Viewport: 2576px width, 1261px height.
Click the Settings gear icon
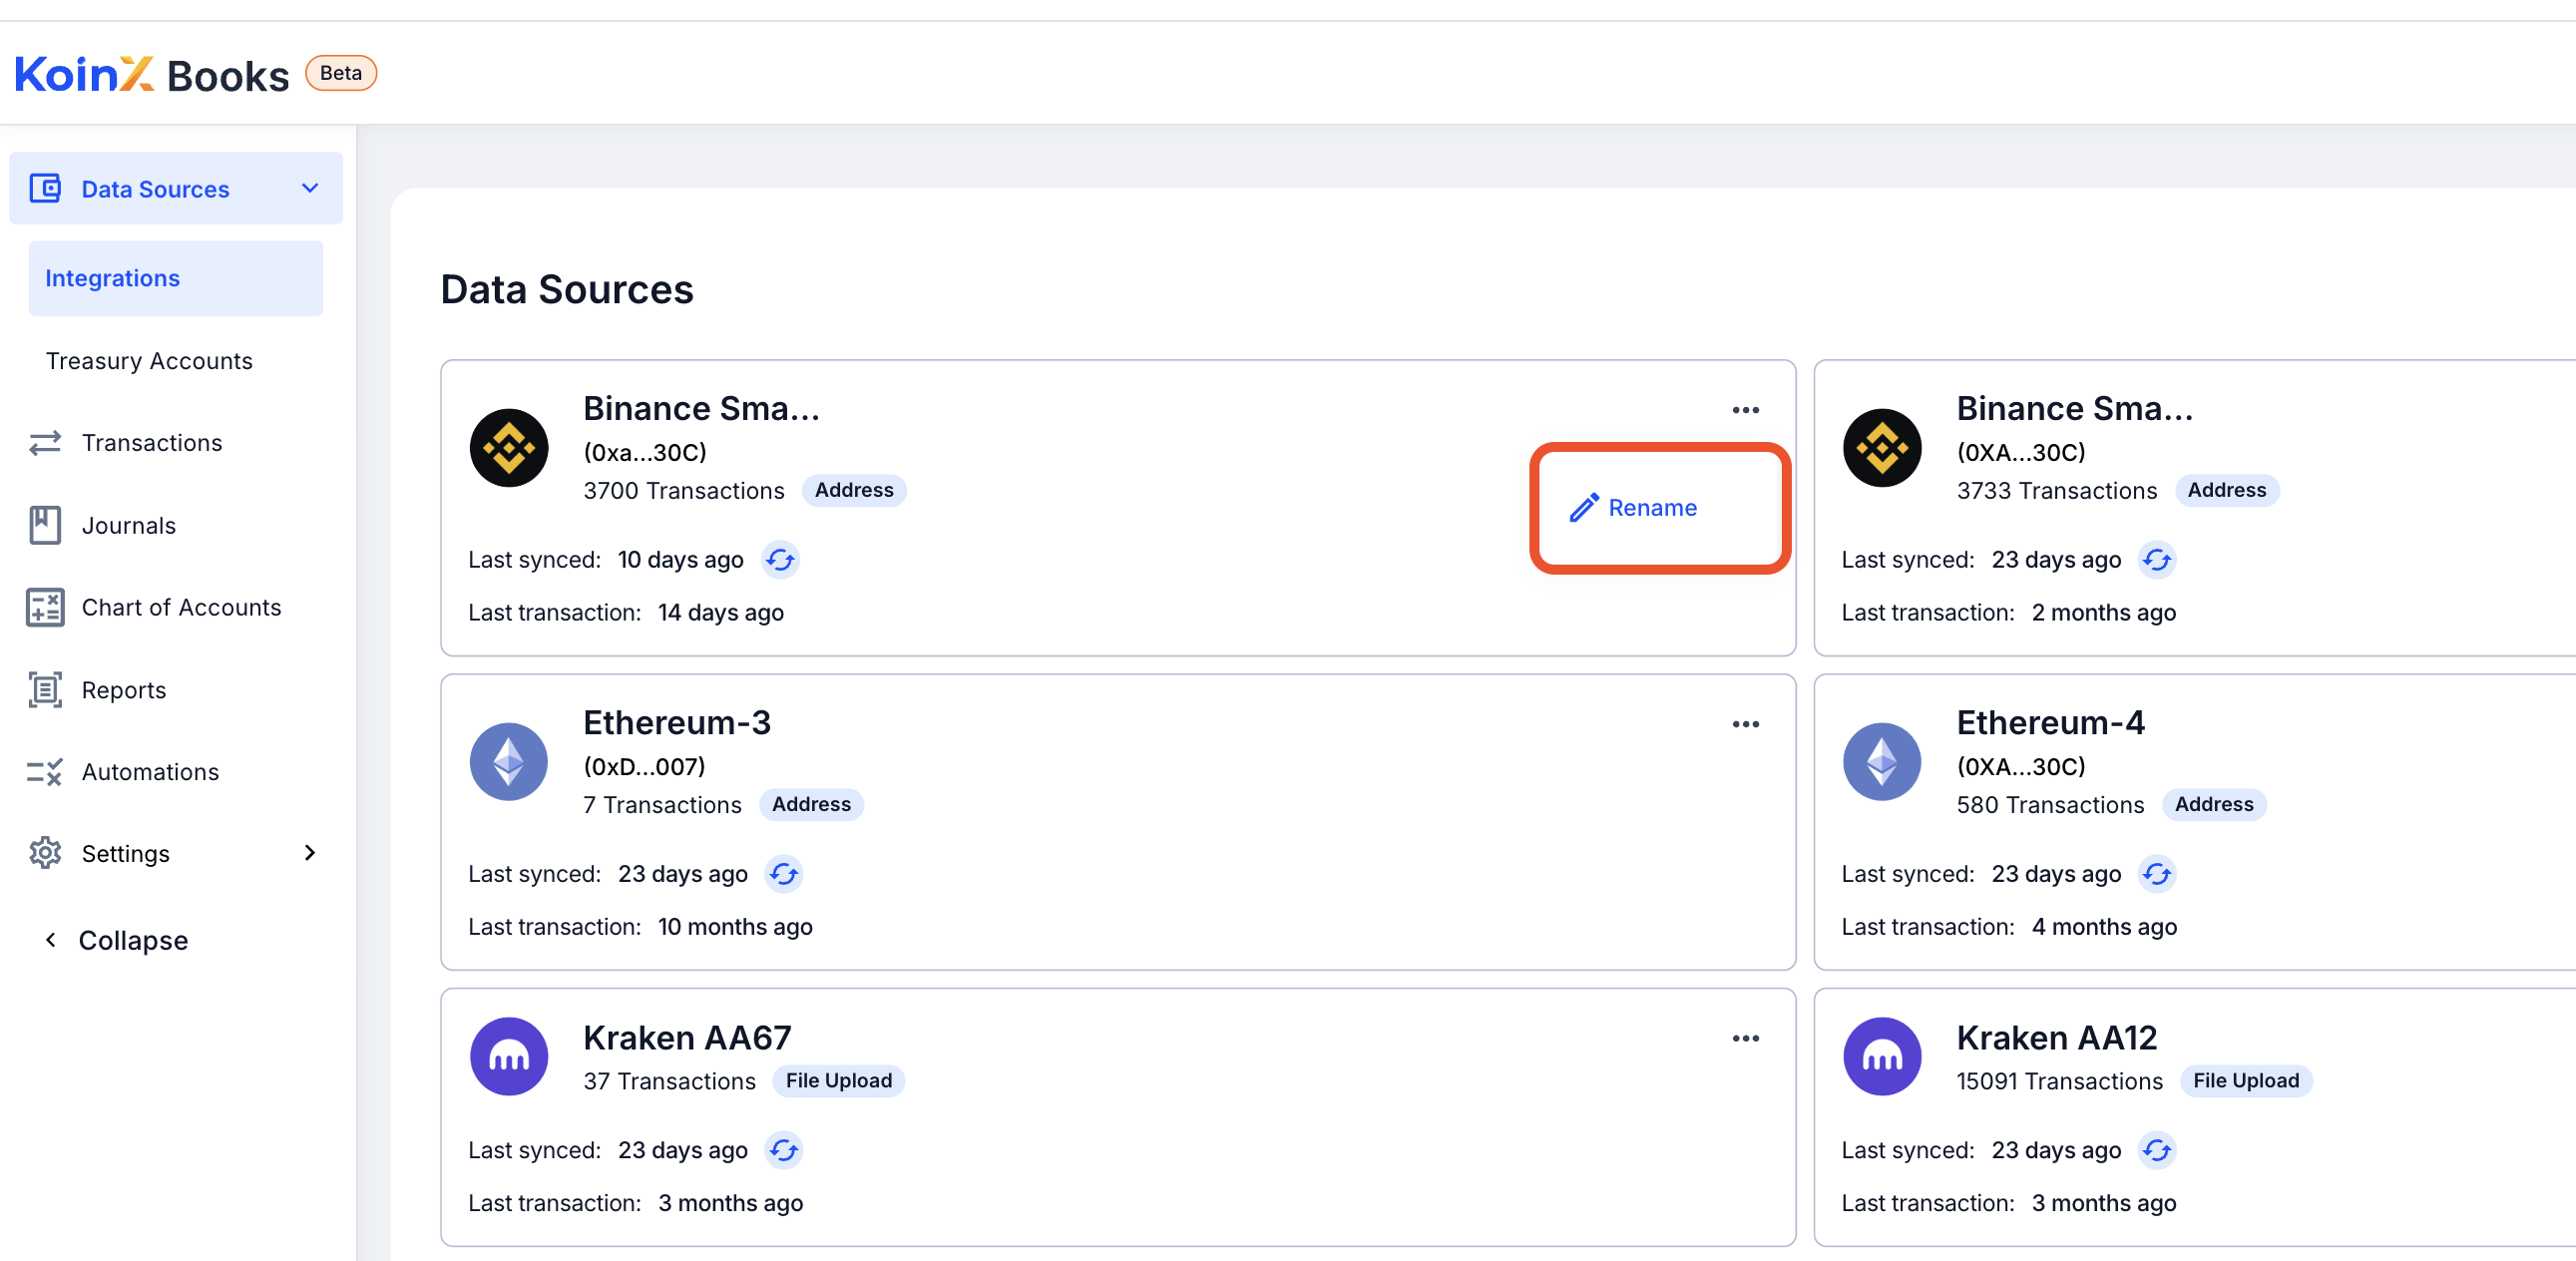pos(45,853)
